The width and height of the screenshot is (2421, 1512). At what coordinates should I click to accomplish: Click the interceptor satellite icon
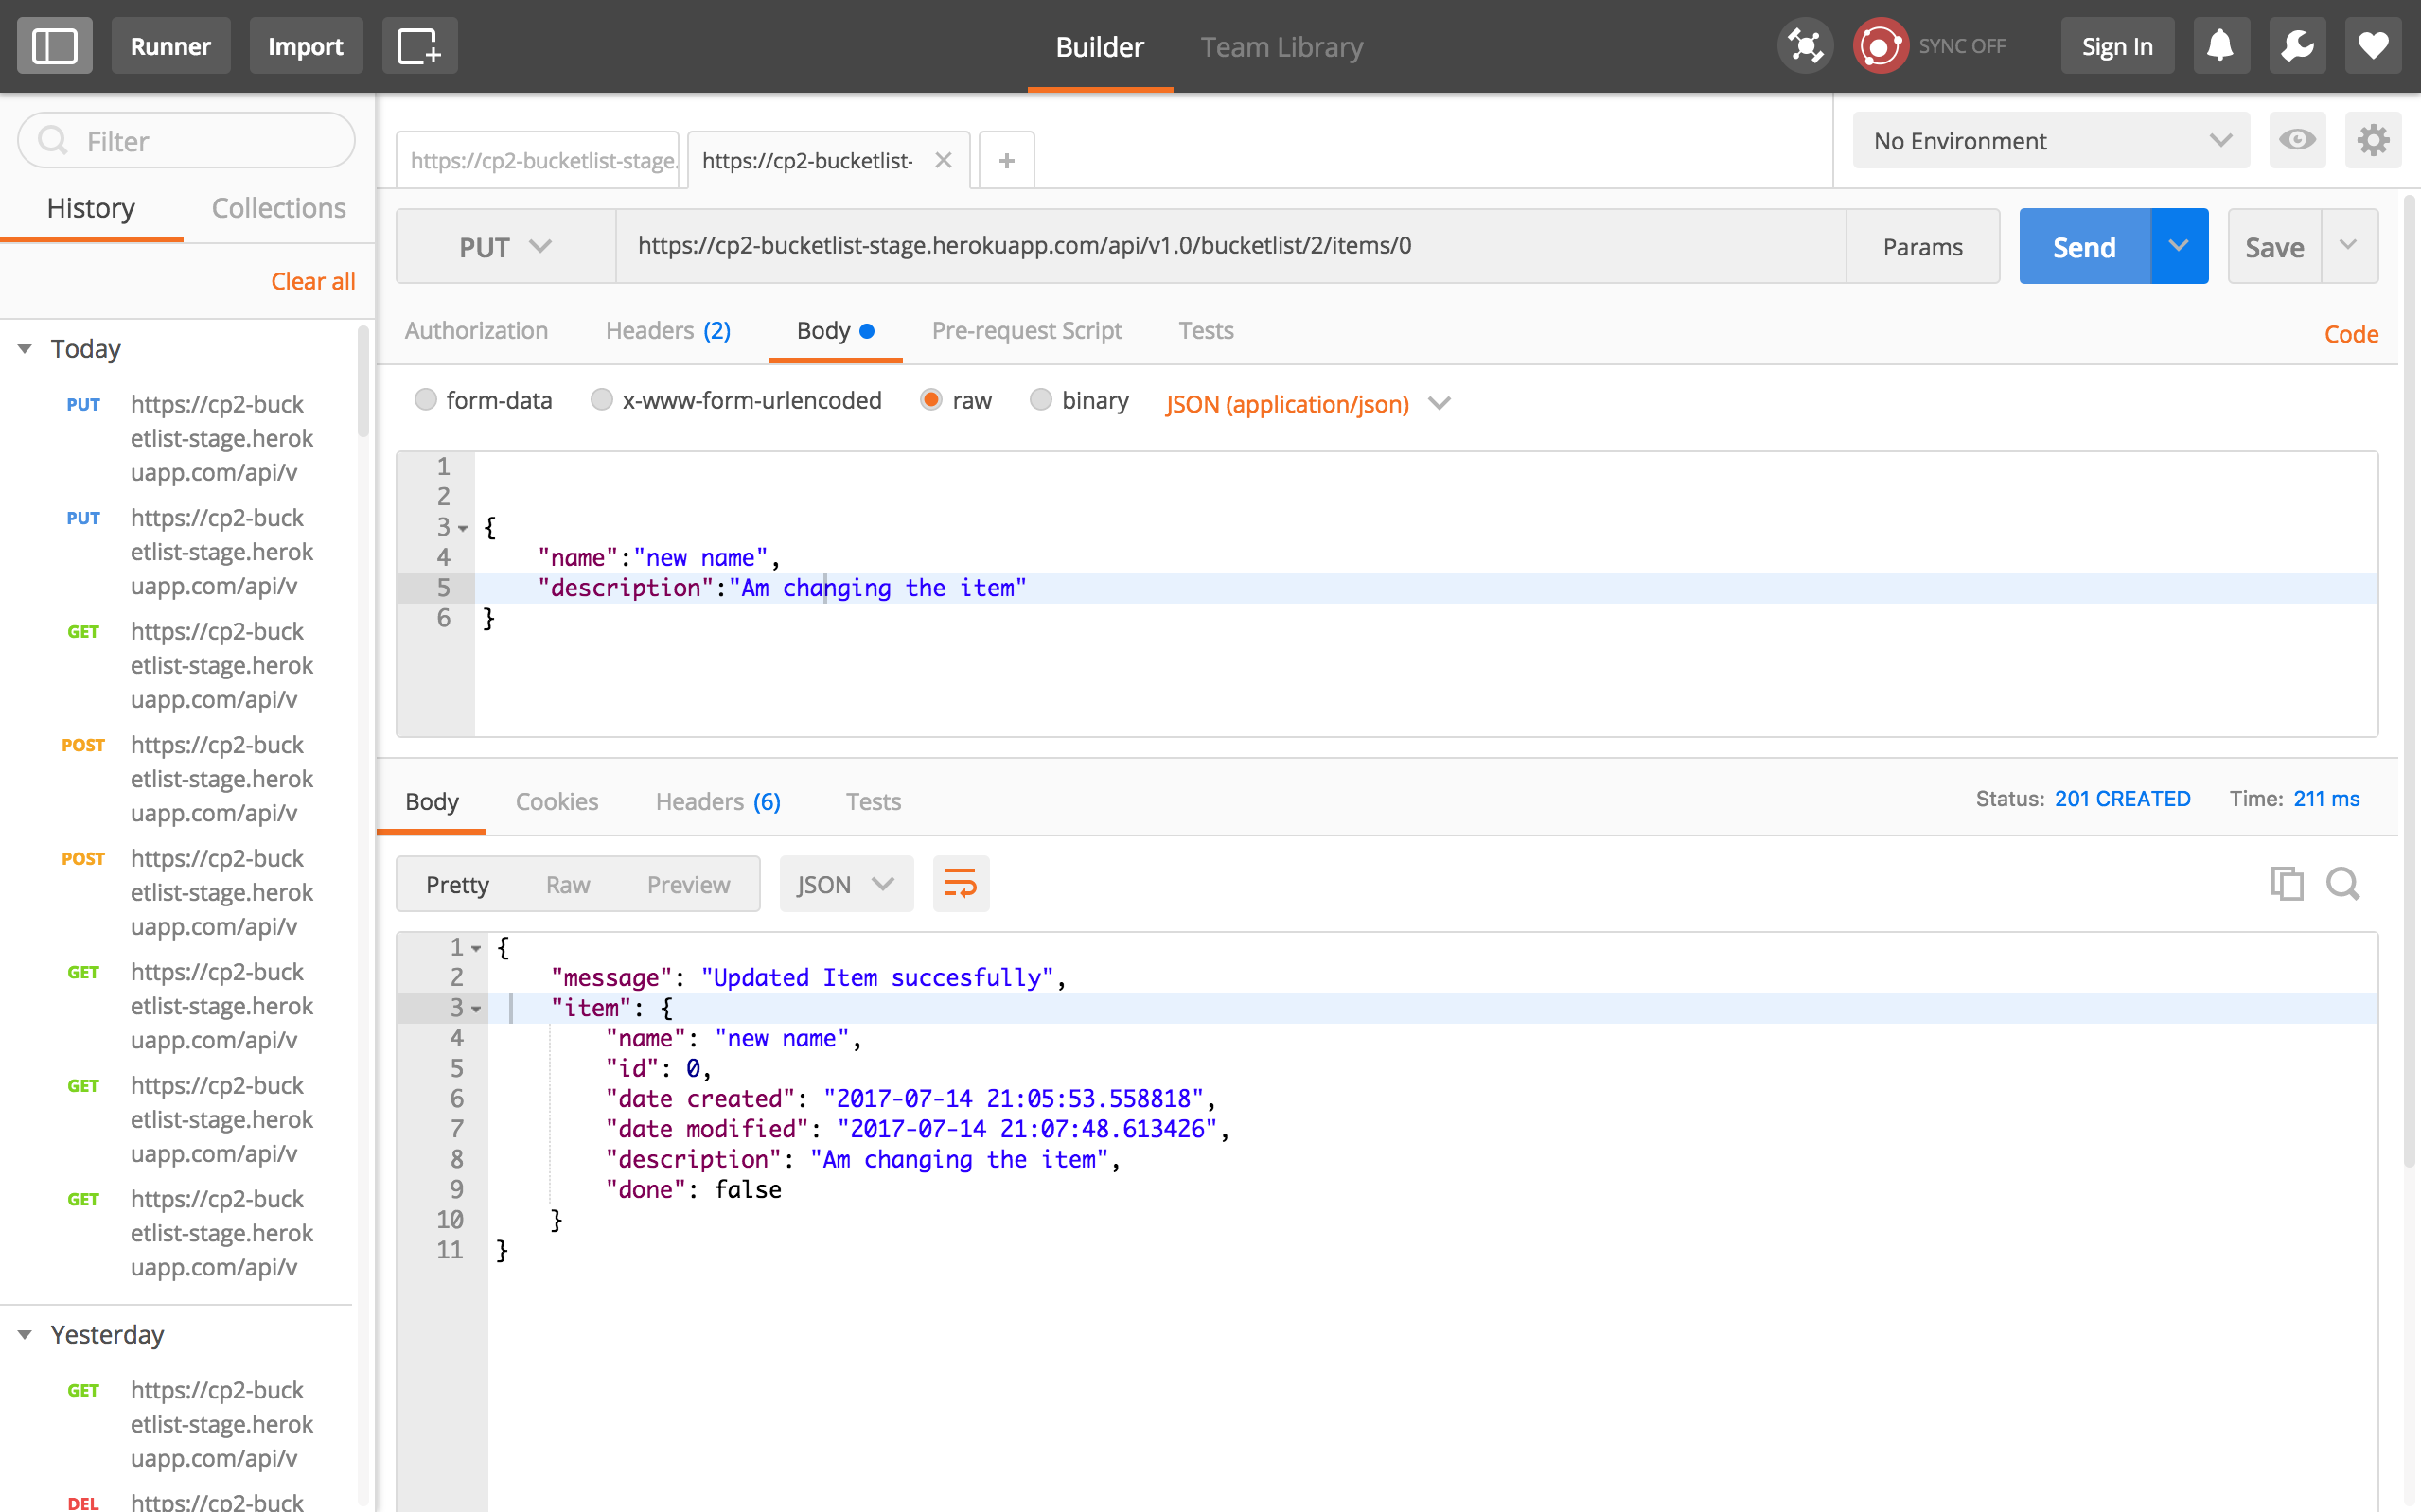pyautogui.click(x=1805, y=46)
